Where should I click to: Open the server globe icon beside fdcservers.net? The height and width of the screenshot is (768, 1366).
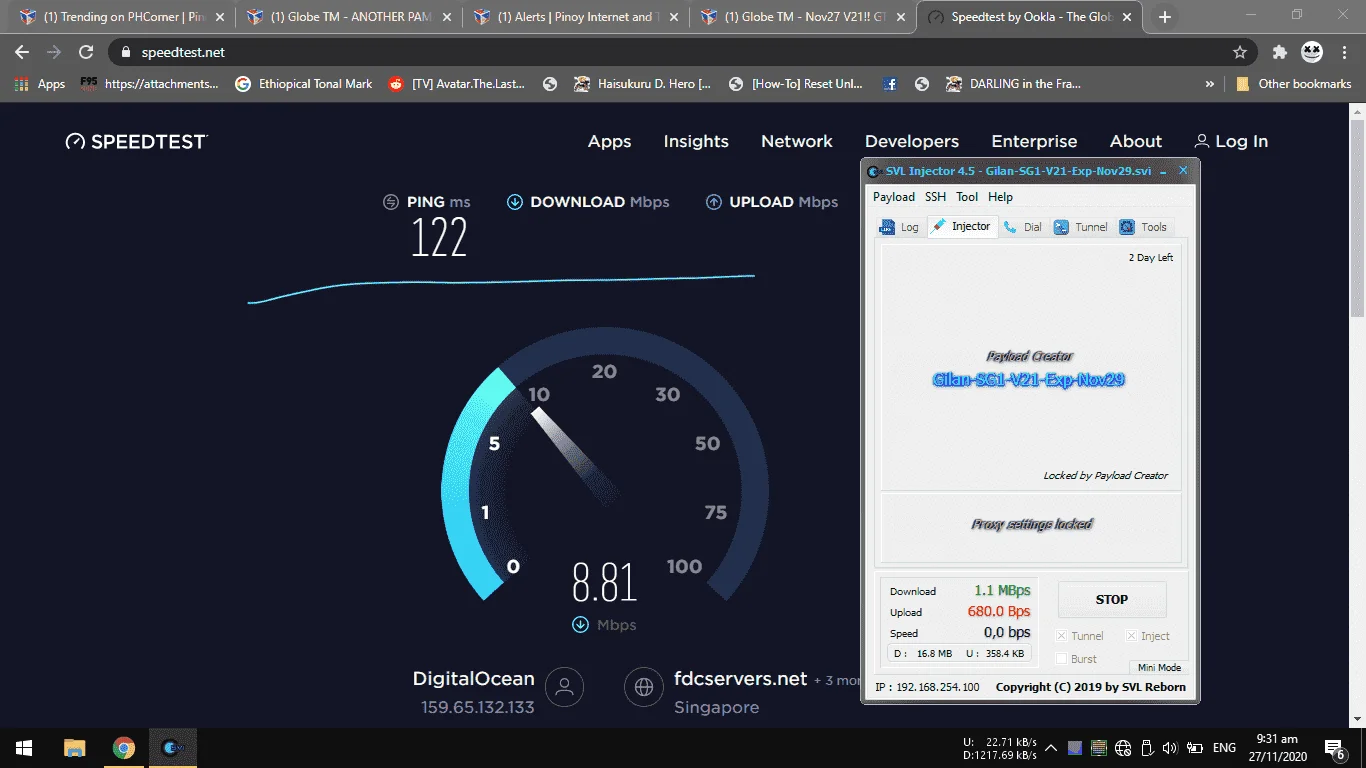[x=644, y=687]
